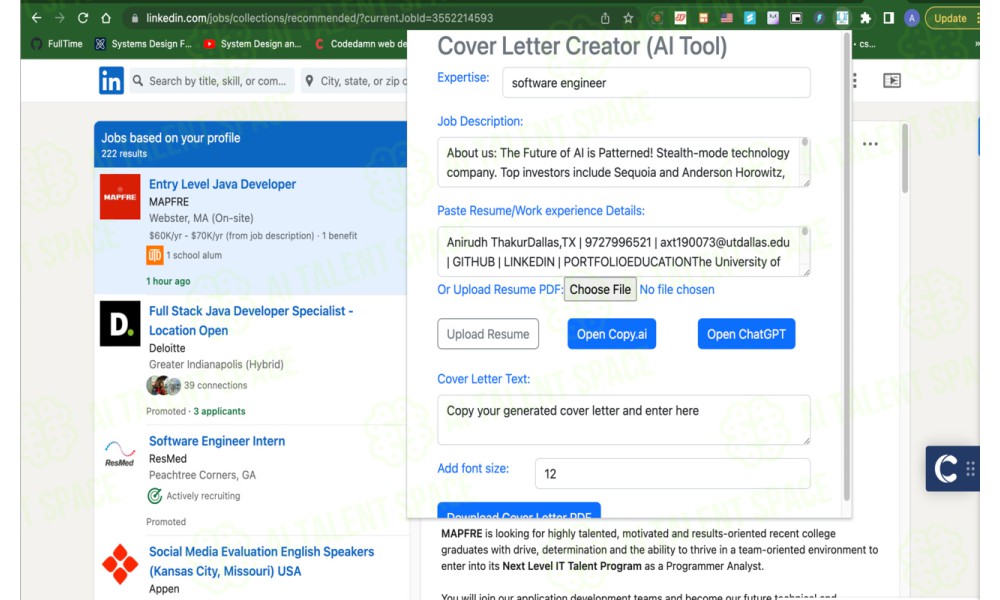Open the Full Stack Java Developer Specialist job
Image resolution: width=1000 pixels, height=600 pixels.
click(x=251, y=321)
